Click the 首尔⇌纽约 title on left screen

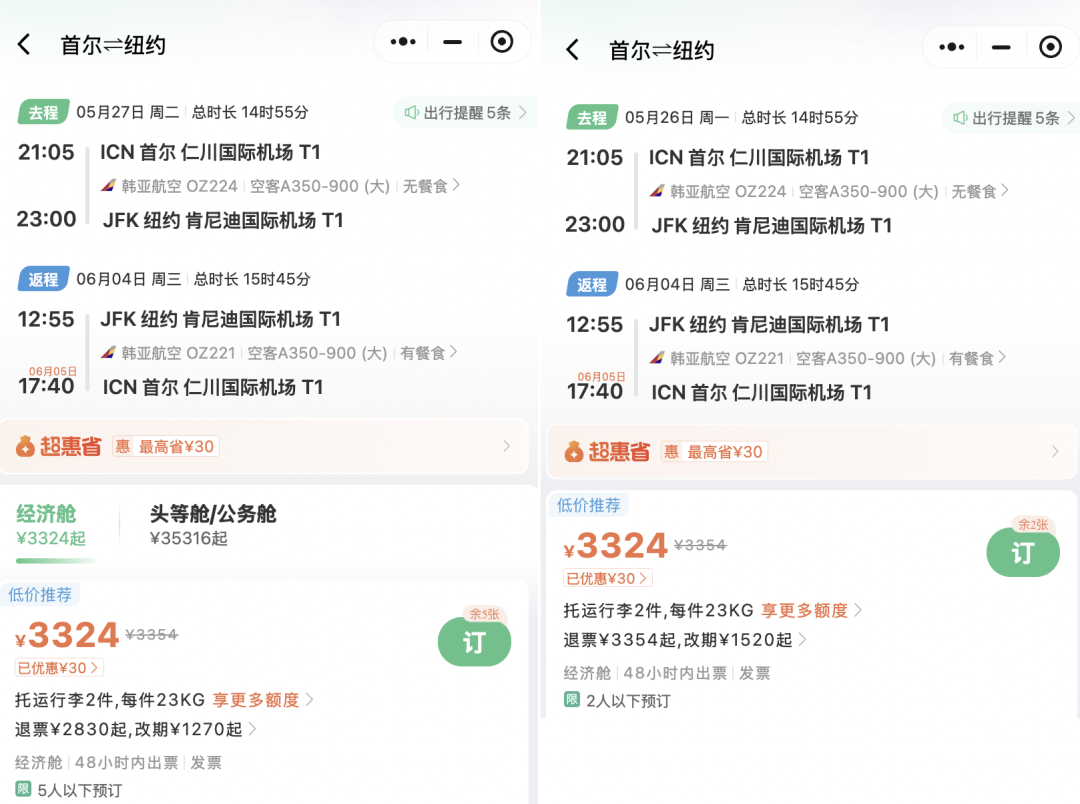point(113,45)
